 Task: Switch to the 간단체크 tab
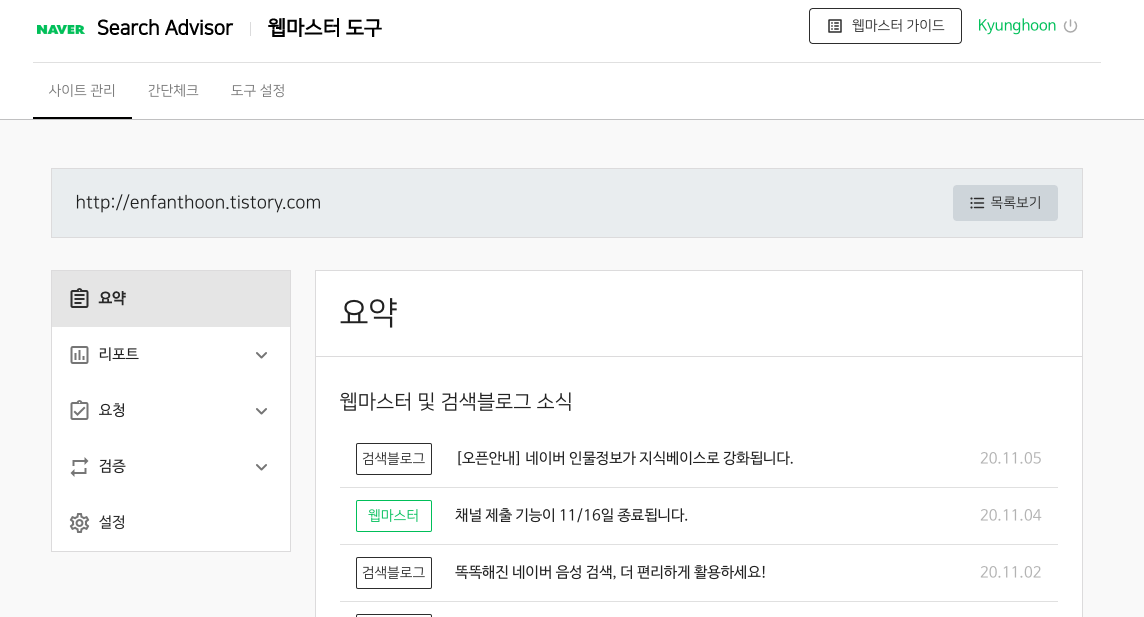coord(173,90)
